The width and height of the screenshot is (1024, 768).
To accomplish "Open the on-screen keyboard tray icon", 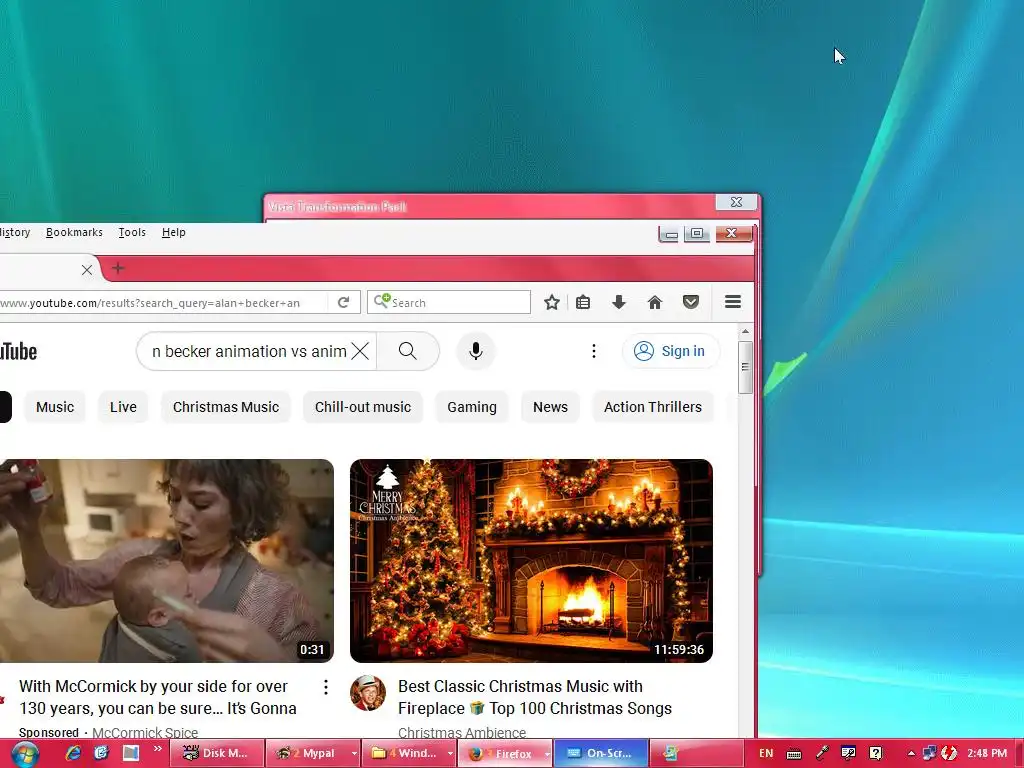I will click(794, 754).
